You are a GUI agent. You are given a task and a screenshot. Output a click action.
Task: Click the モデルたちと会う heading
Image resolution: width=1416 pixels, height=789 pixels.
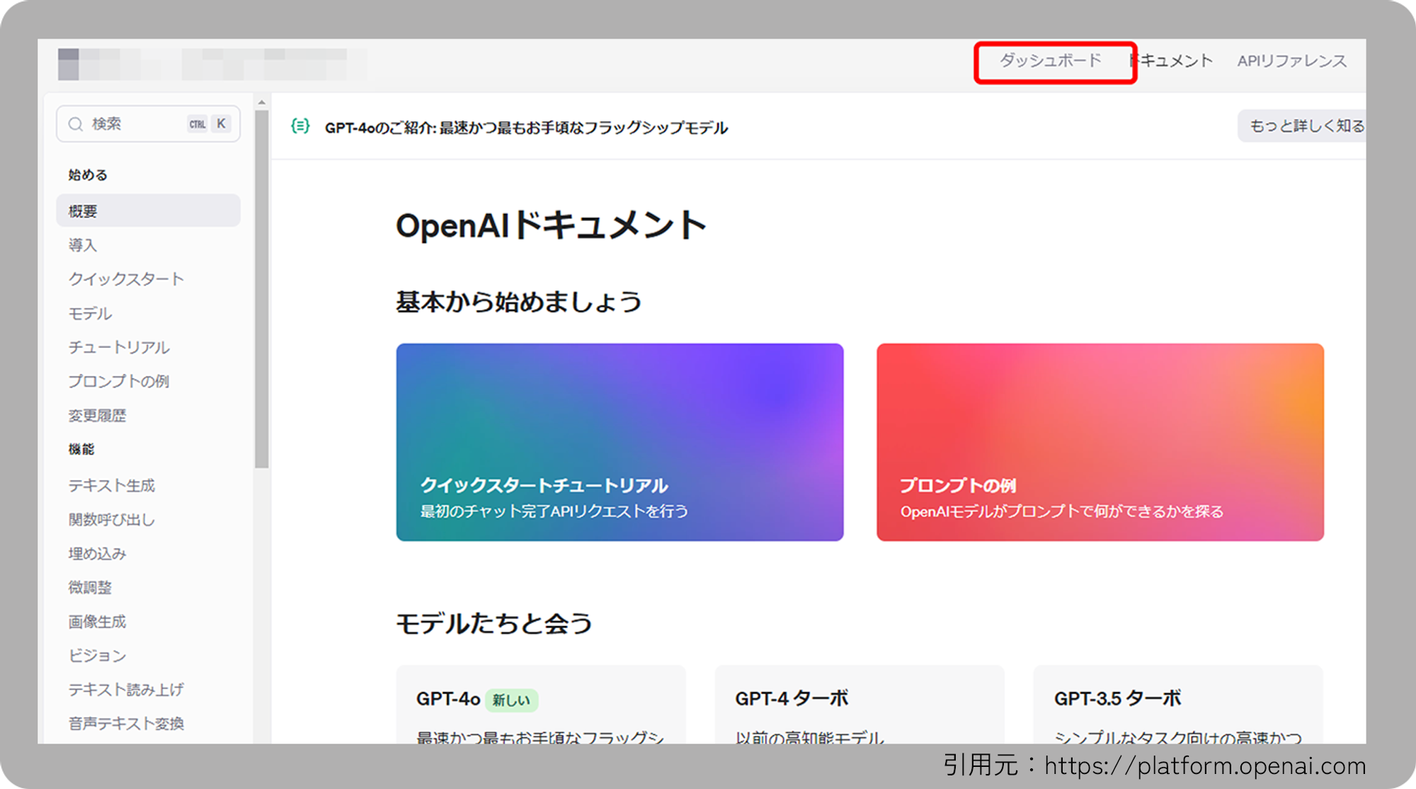[x=494, y=623]
